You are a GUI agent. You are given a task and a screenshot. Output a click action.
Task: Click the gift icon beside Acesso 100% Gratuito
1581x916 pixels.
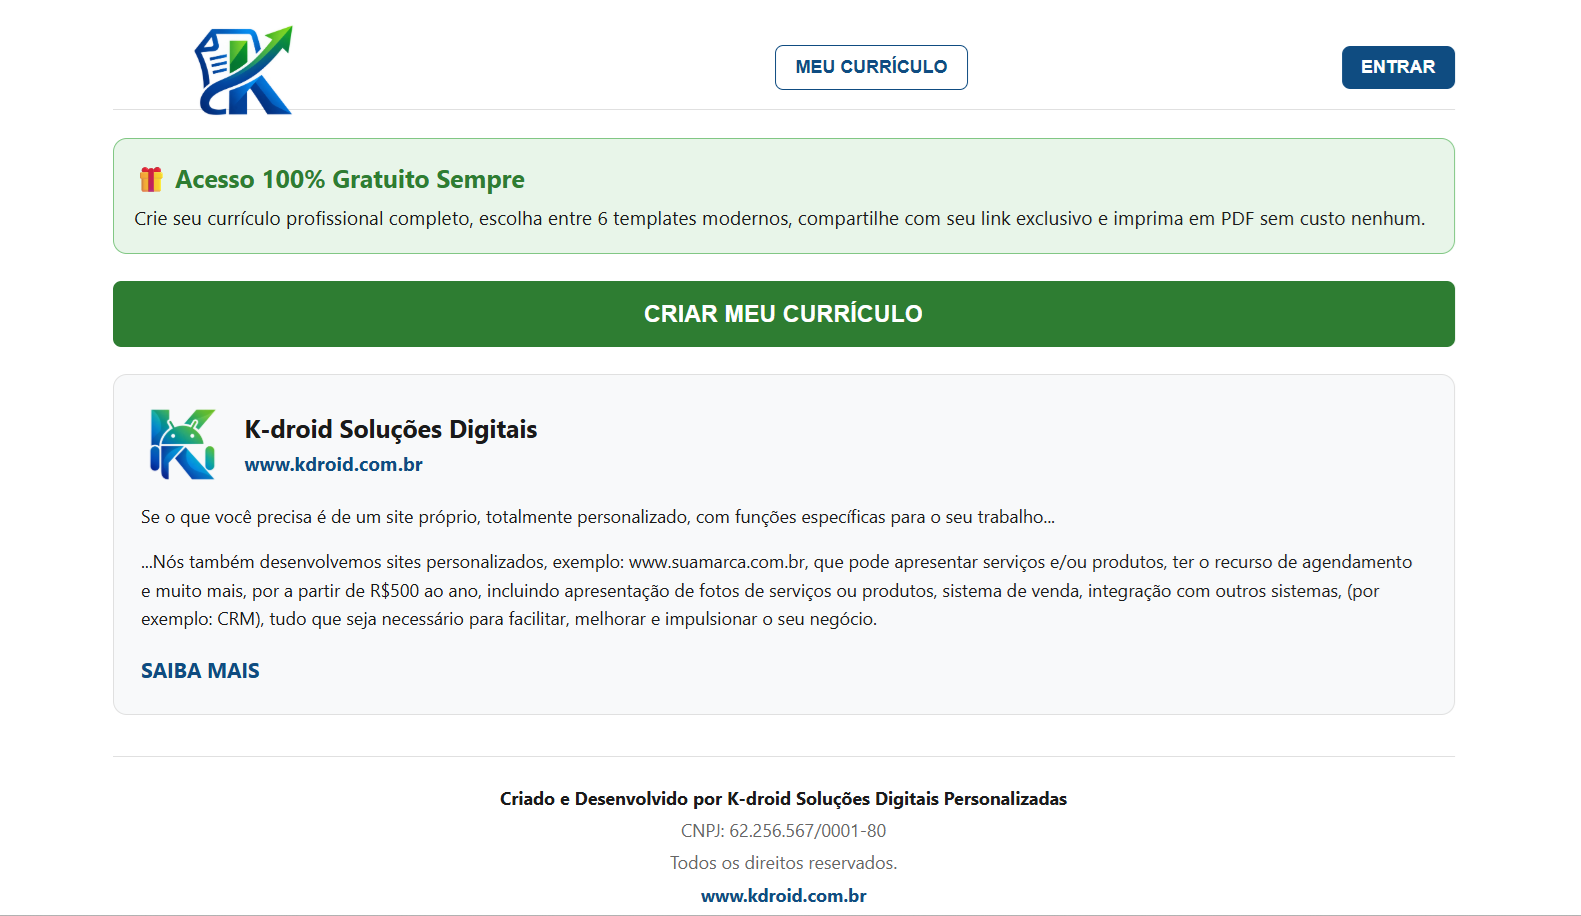pyautogui.click(x=151, y=179)
